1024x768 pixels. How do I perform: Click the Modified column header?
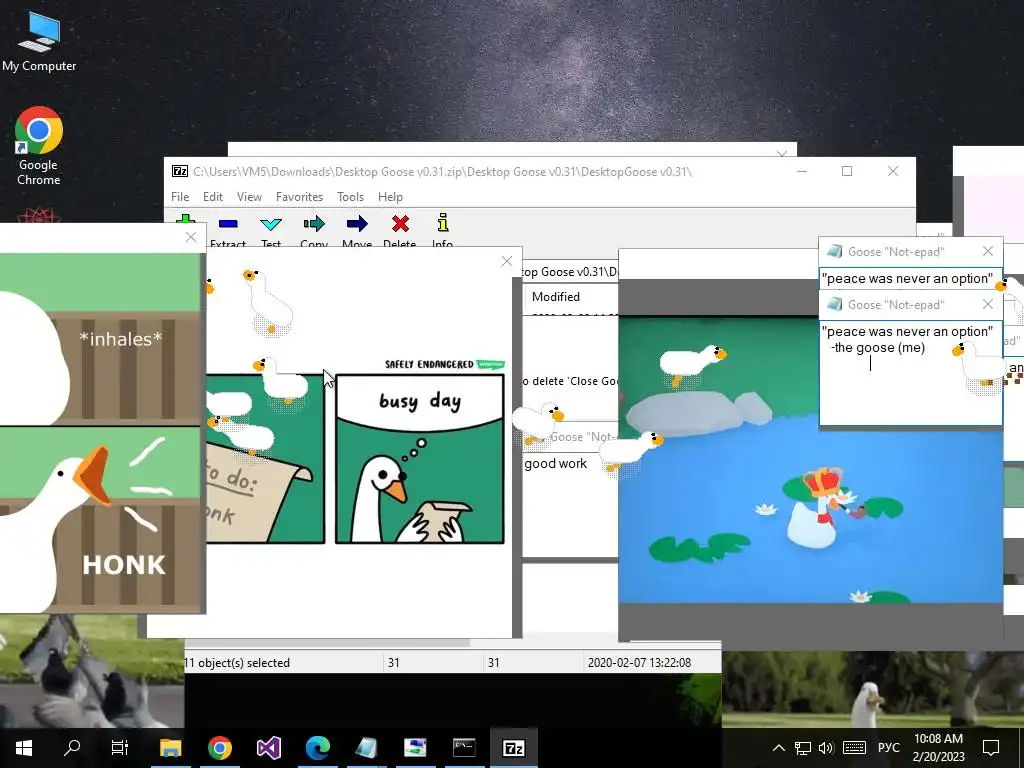[556, 296]
